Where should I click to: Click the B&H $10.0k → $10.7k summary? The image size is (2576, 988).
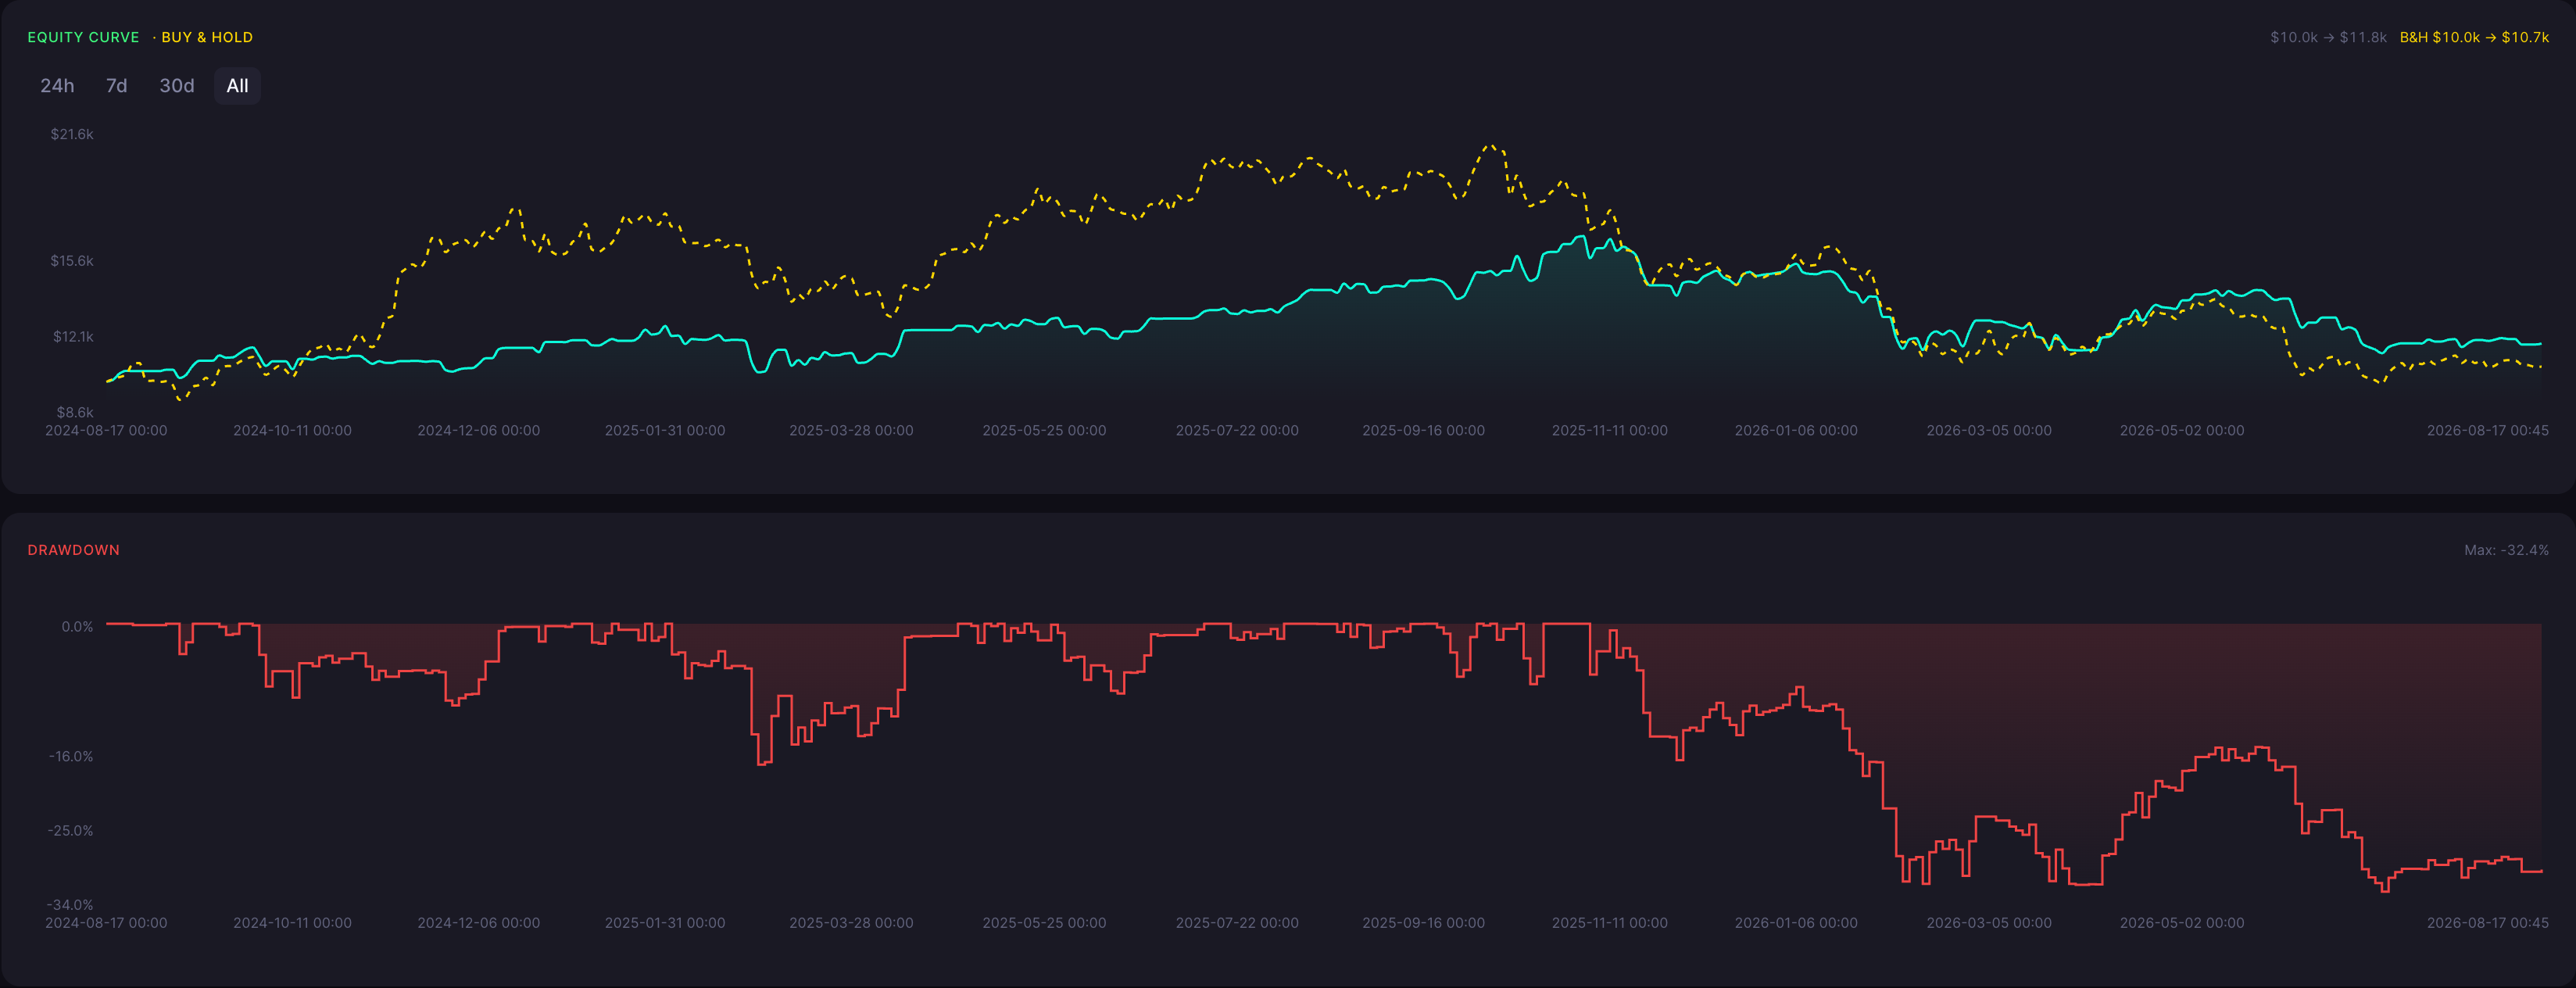[x=2474, y=37]
